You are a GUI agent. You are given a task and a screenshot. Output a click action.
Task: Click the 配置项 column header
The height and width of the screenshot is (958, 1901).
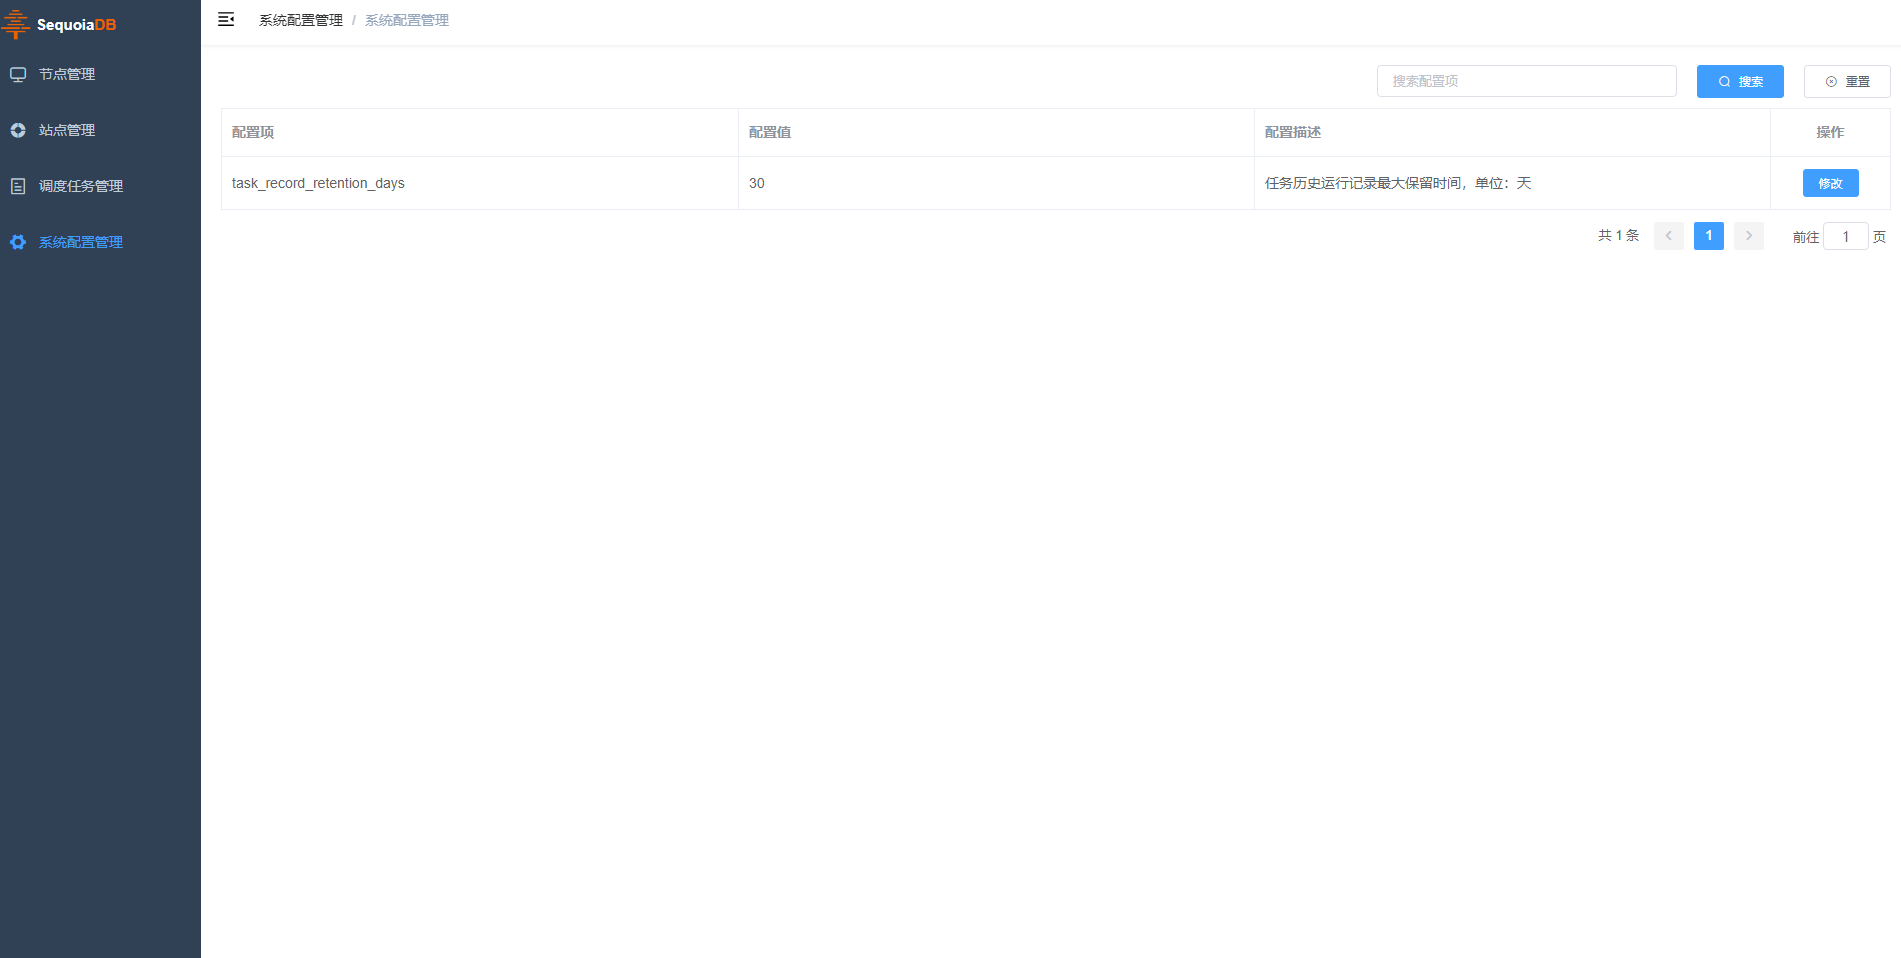(253, 132)
